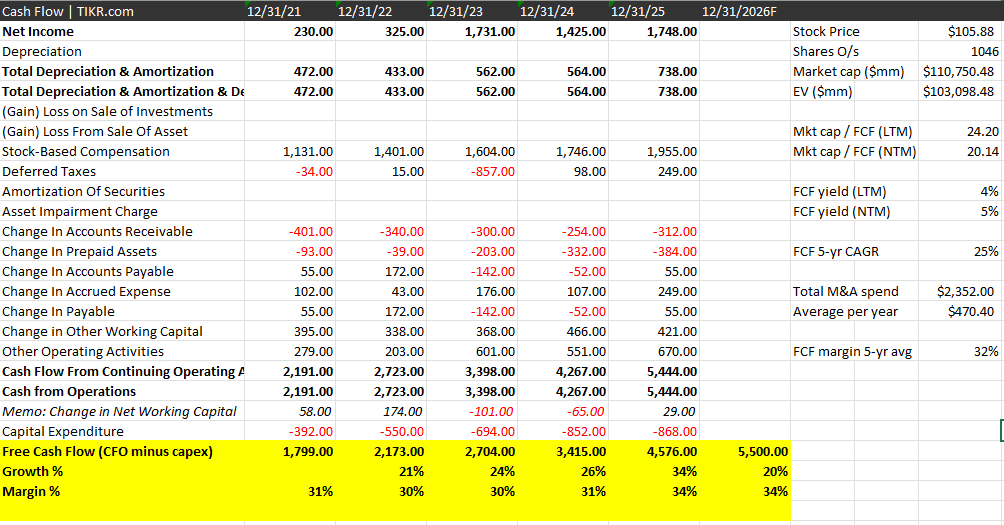Click the Cash from Operations row label

pyautogui.click(x=69, y=391)
